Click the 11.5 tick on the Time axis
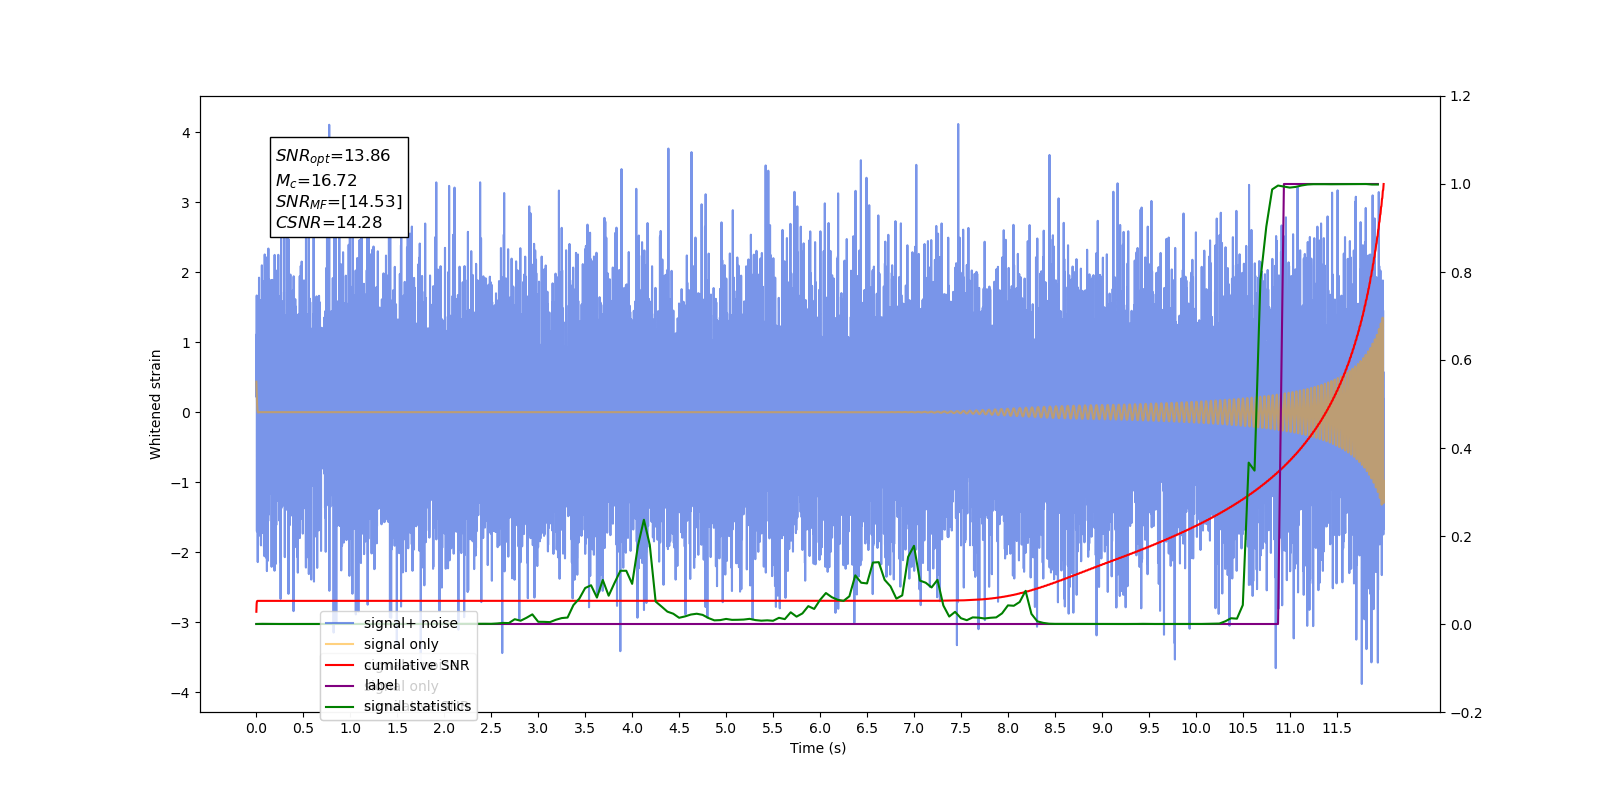 pos(1337,728)
